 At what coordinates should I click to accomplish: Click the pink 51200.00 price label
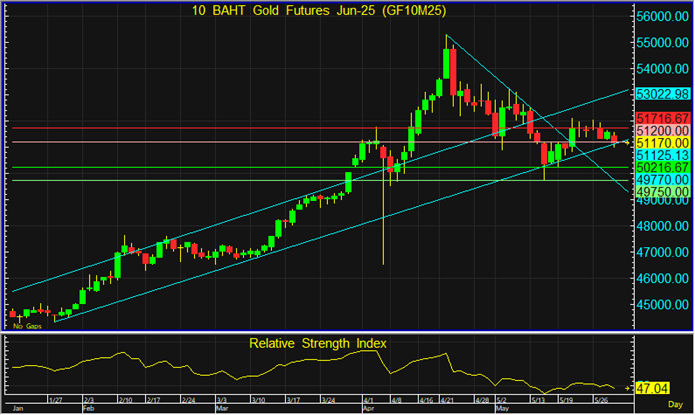[x=663, y=131]
